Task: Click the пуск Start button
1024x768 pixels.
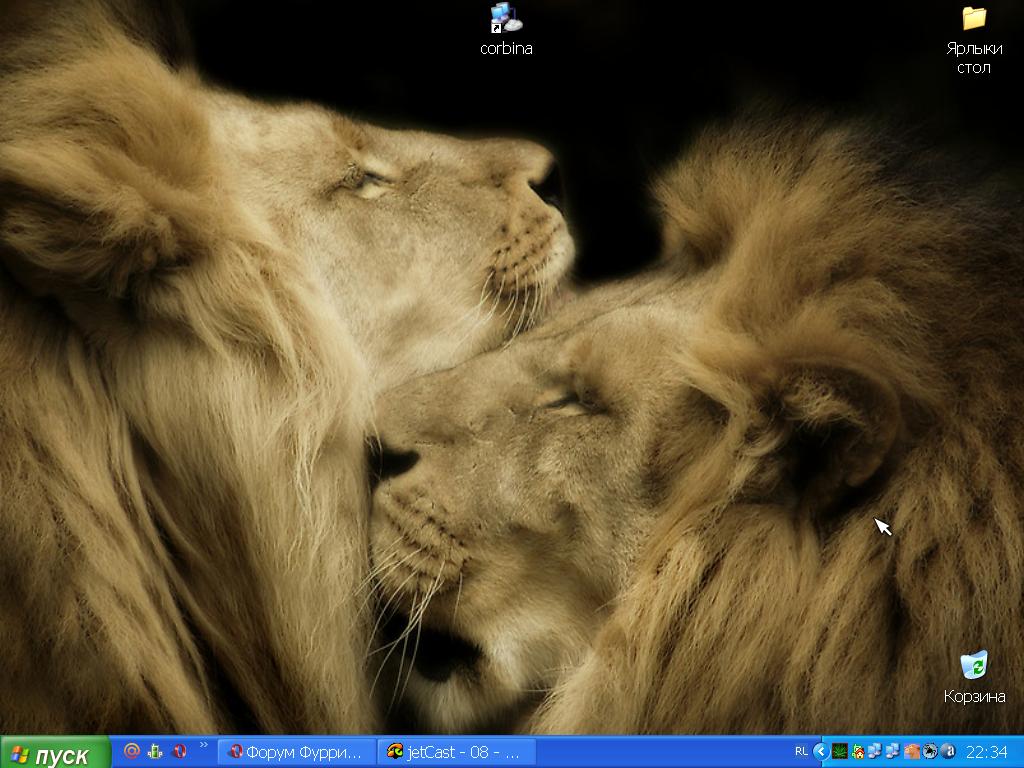Action: click(x=55, y=753)
